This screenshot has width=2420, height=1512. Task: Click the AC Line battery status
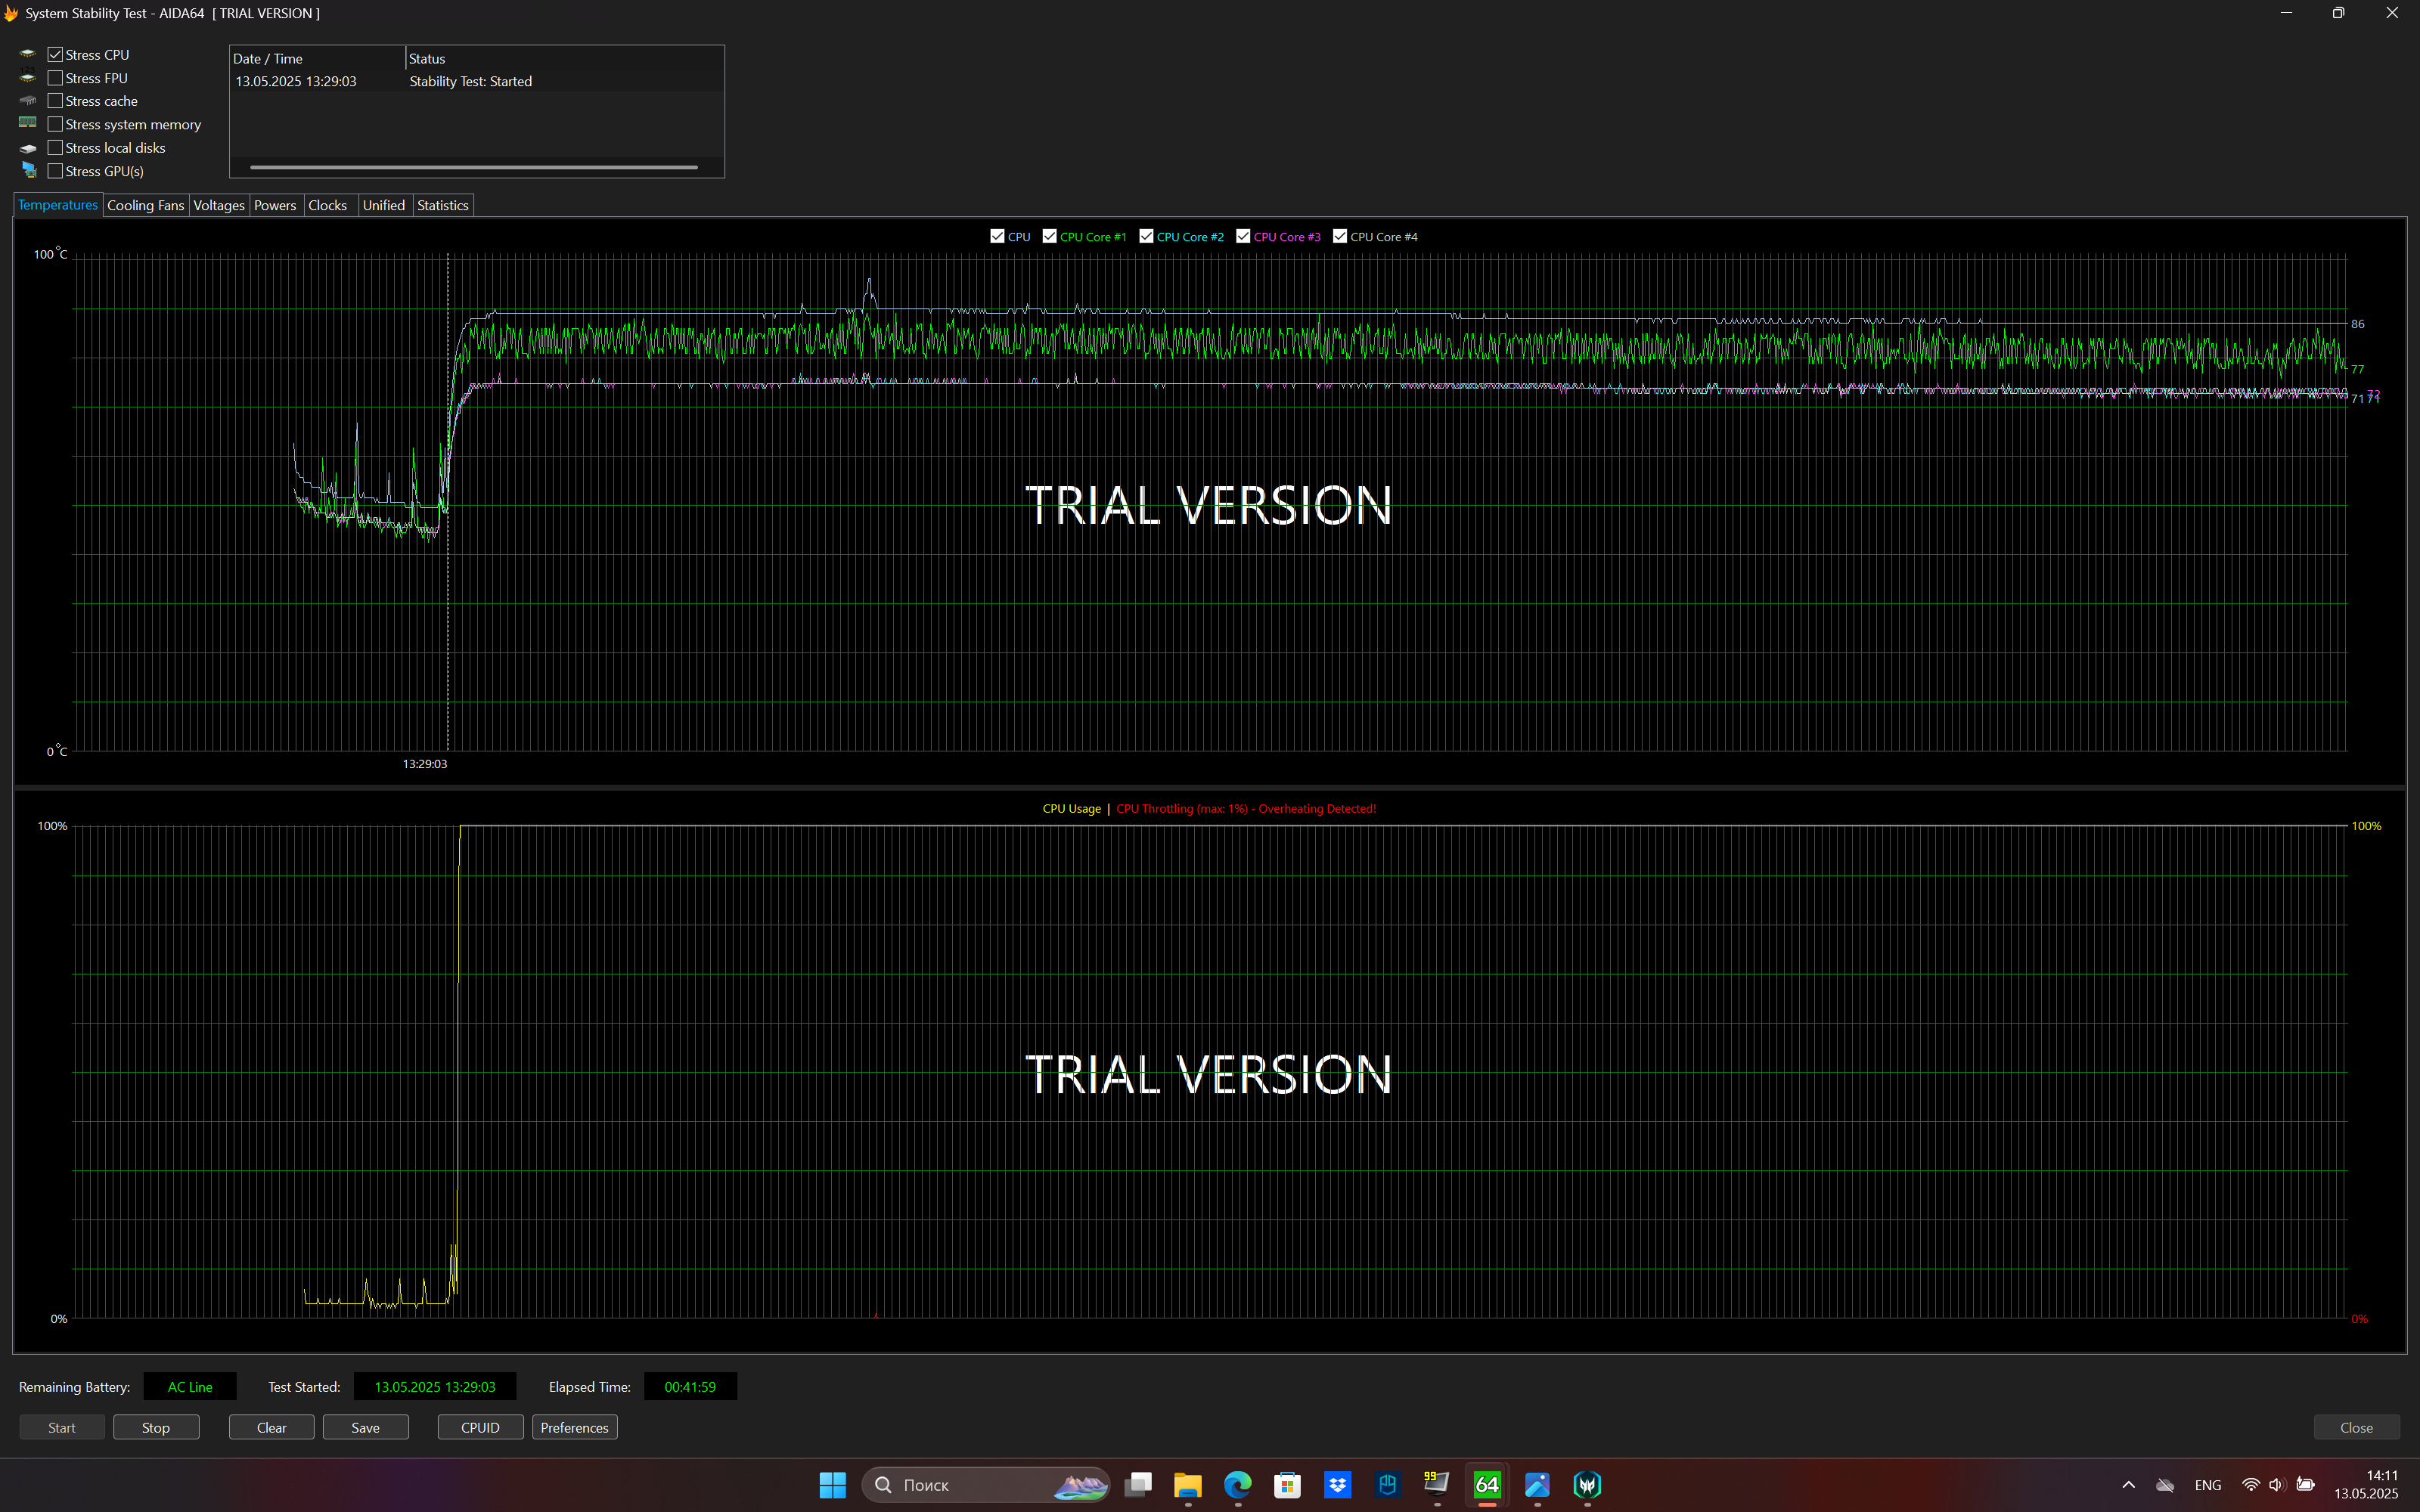click(190, 1387)
